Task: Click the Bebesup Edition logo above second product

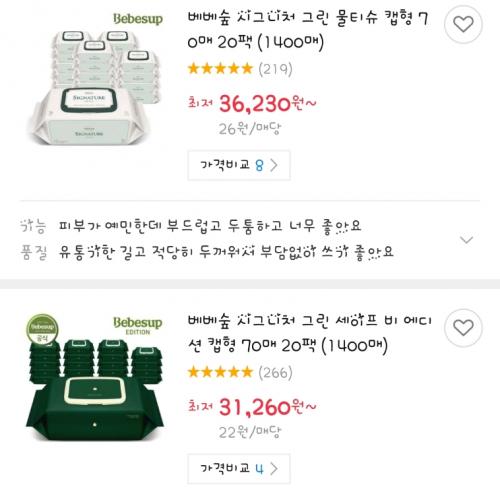Action: 138,325
